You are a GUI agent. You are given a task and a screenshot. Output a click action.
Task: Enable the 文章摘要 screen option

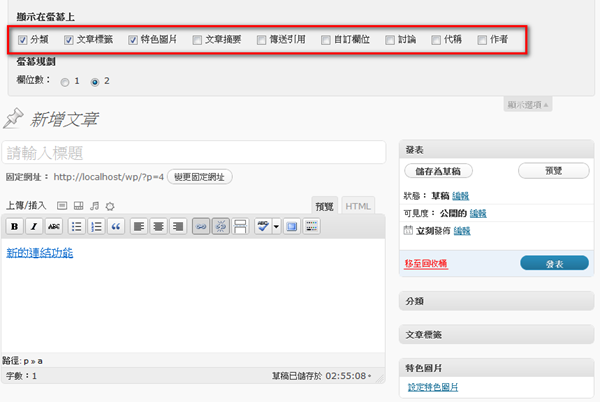(x=197, y=40)
